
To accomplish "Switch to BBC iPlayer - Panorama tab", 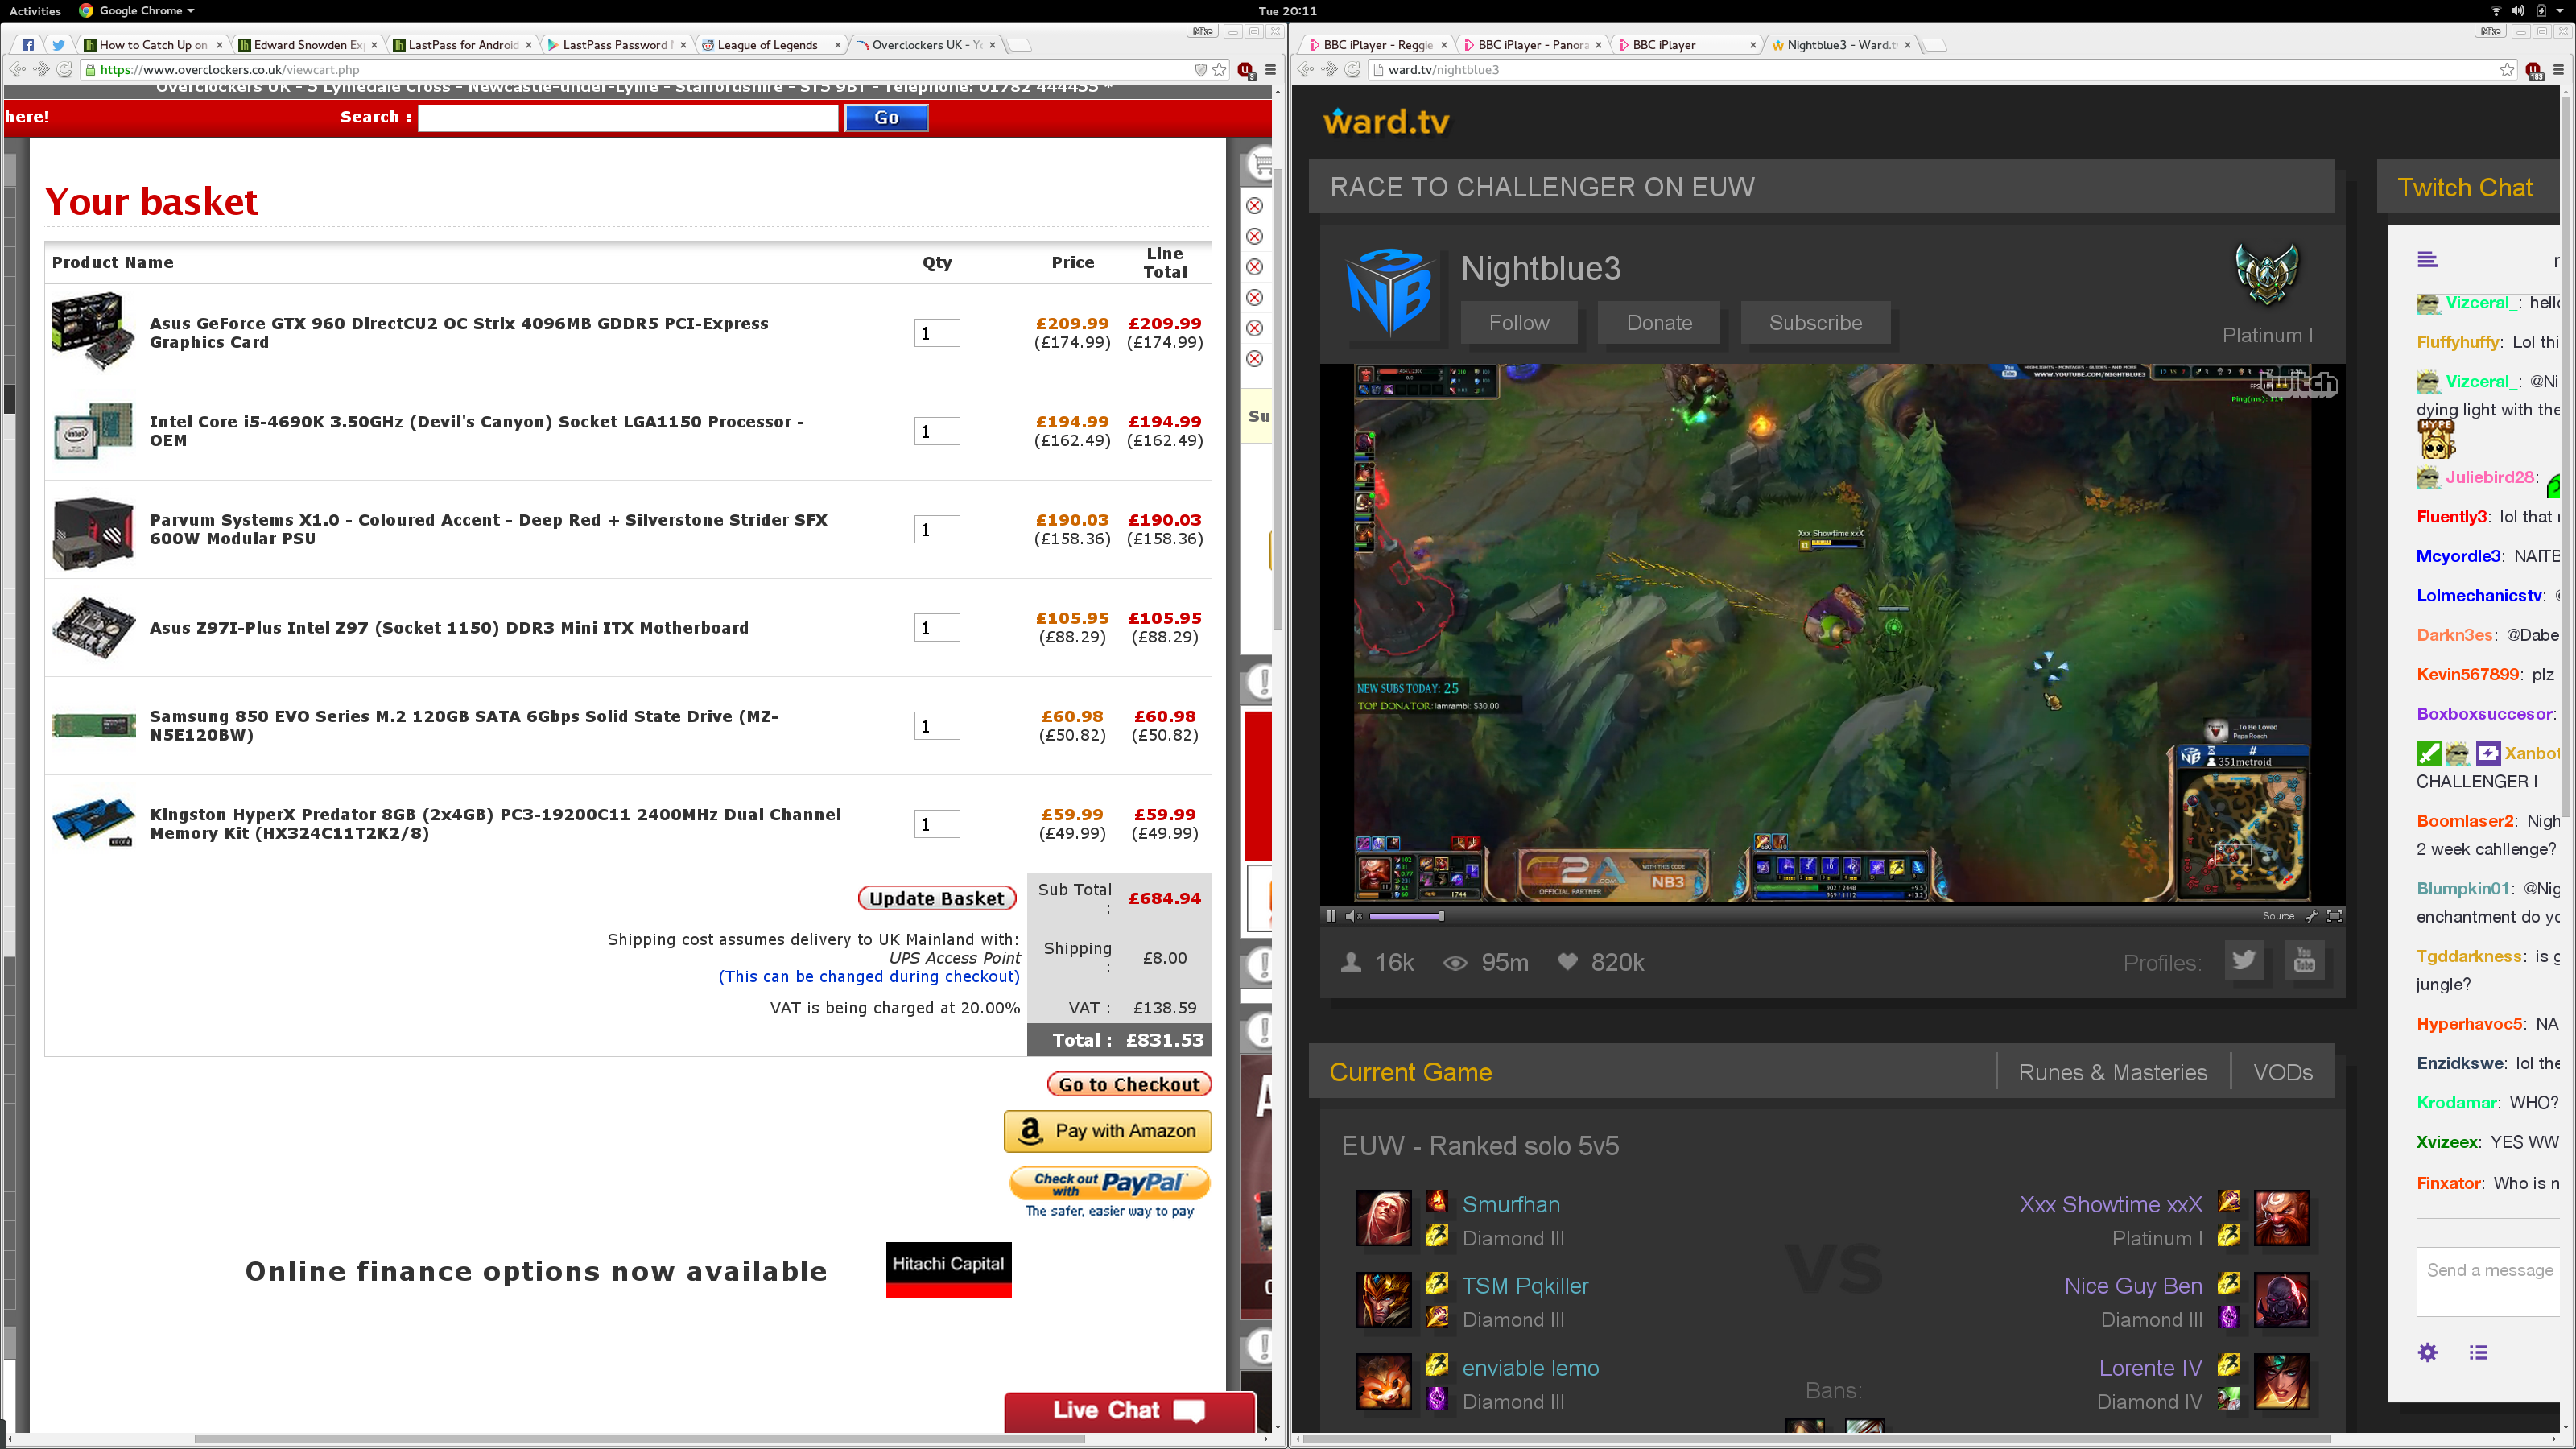I will [x=1532, y=45].
